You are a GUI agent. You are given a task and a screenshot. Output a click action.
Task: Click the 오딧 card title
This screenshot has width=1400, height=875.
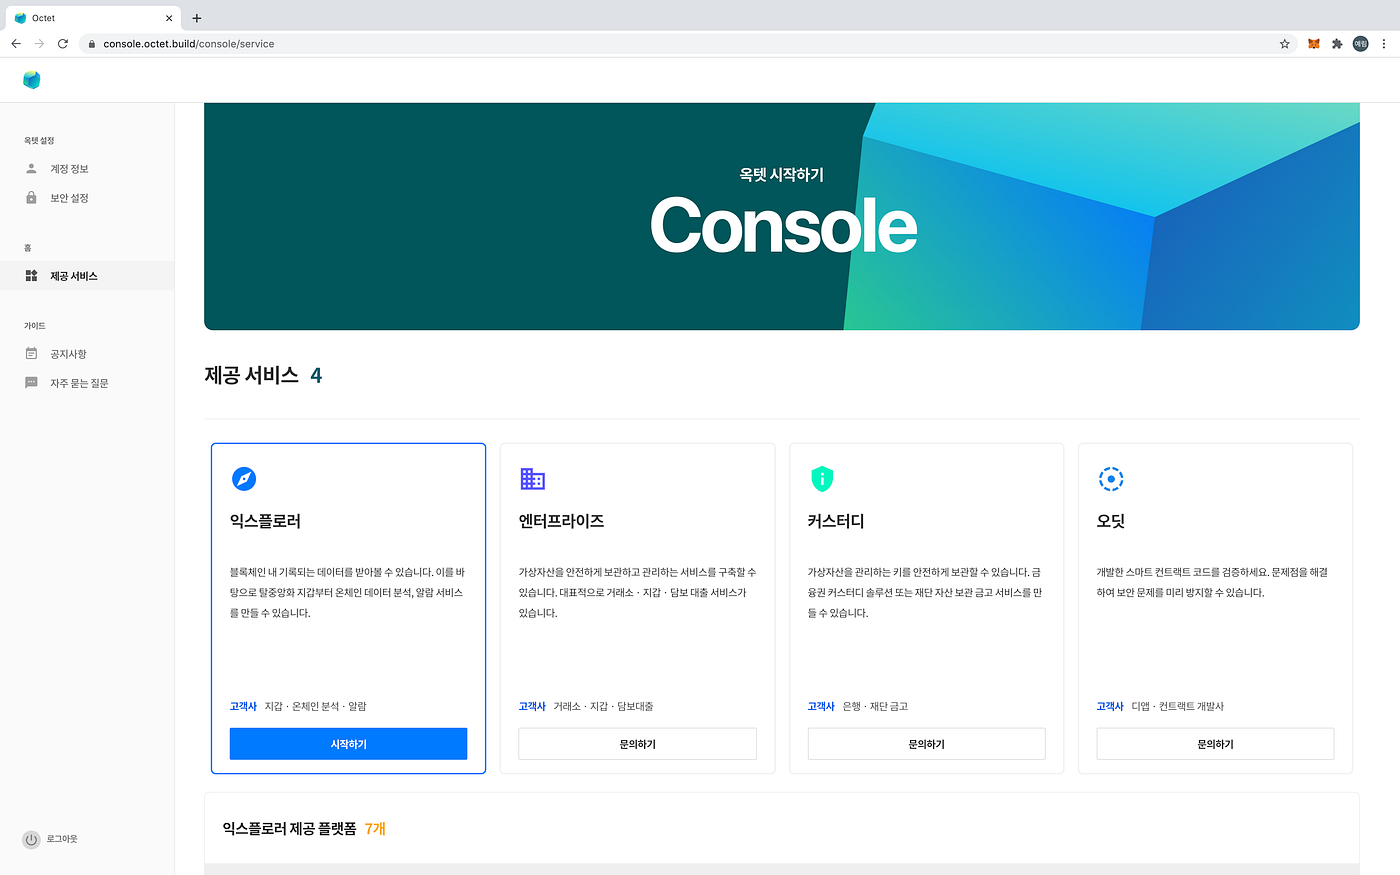(1111, 521)
